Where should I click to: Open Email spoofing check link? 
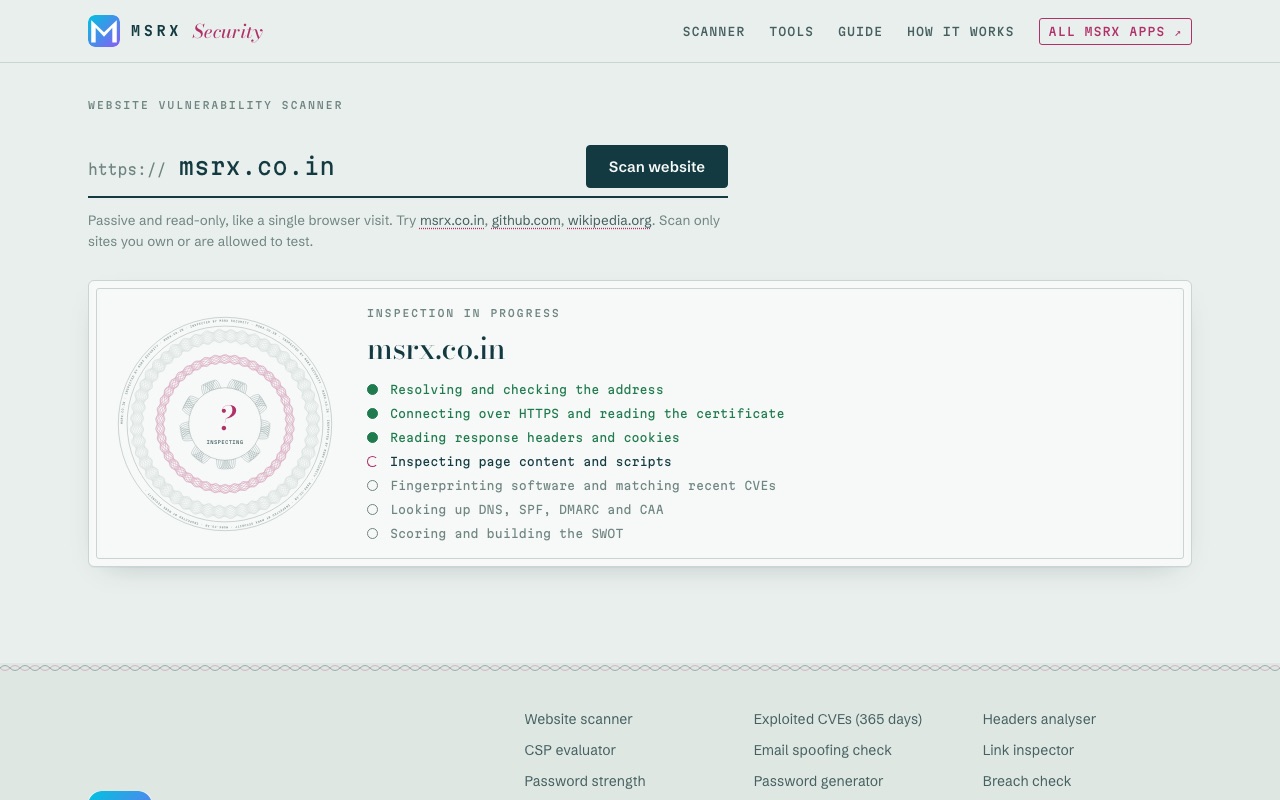point(823,750)
